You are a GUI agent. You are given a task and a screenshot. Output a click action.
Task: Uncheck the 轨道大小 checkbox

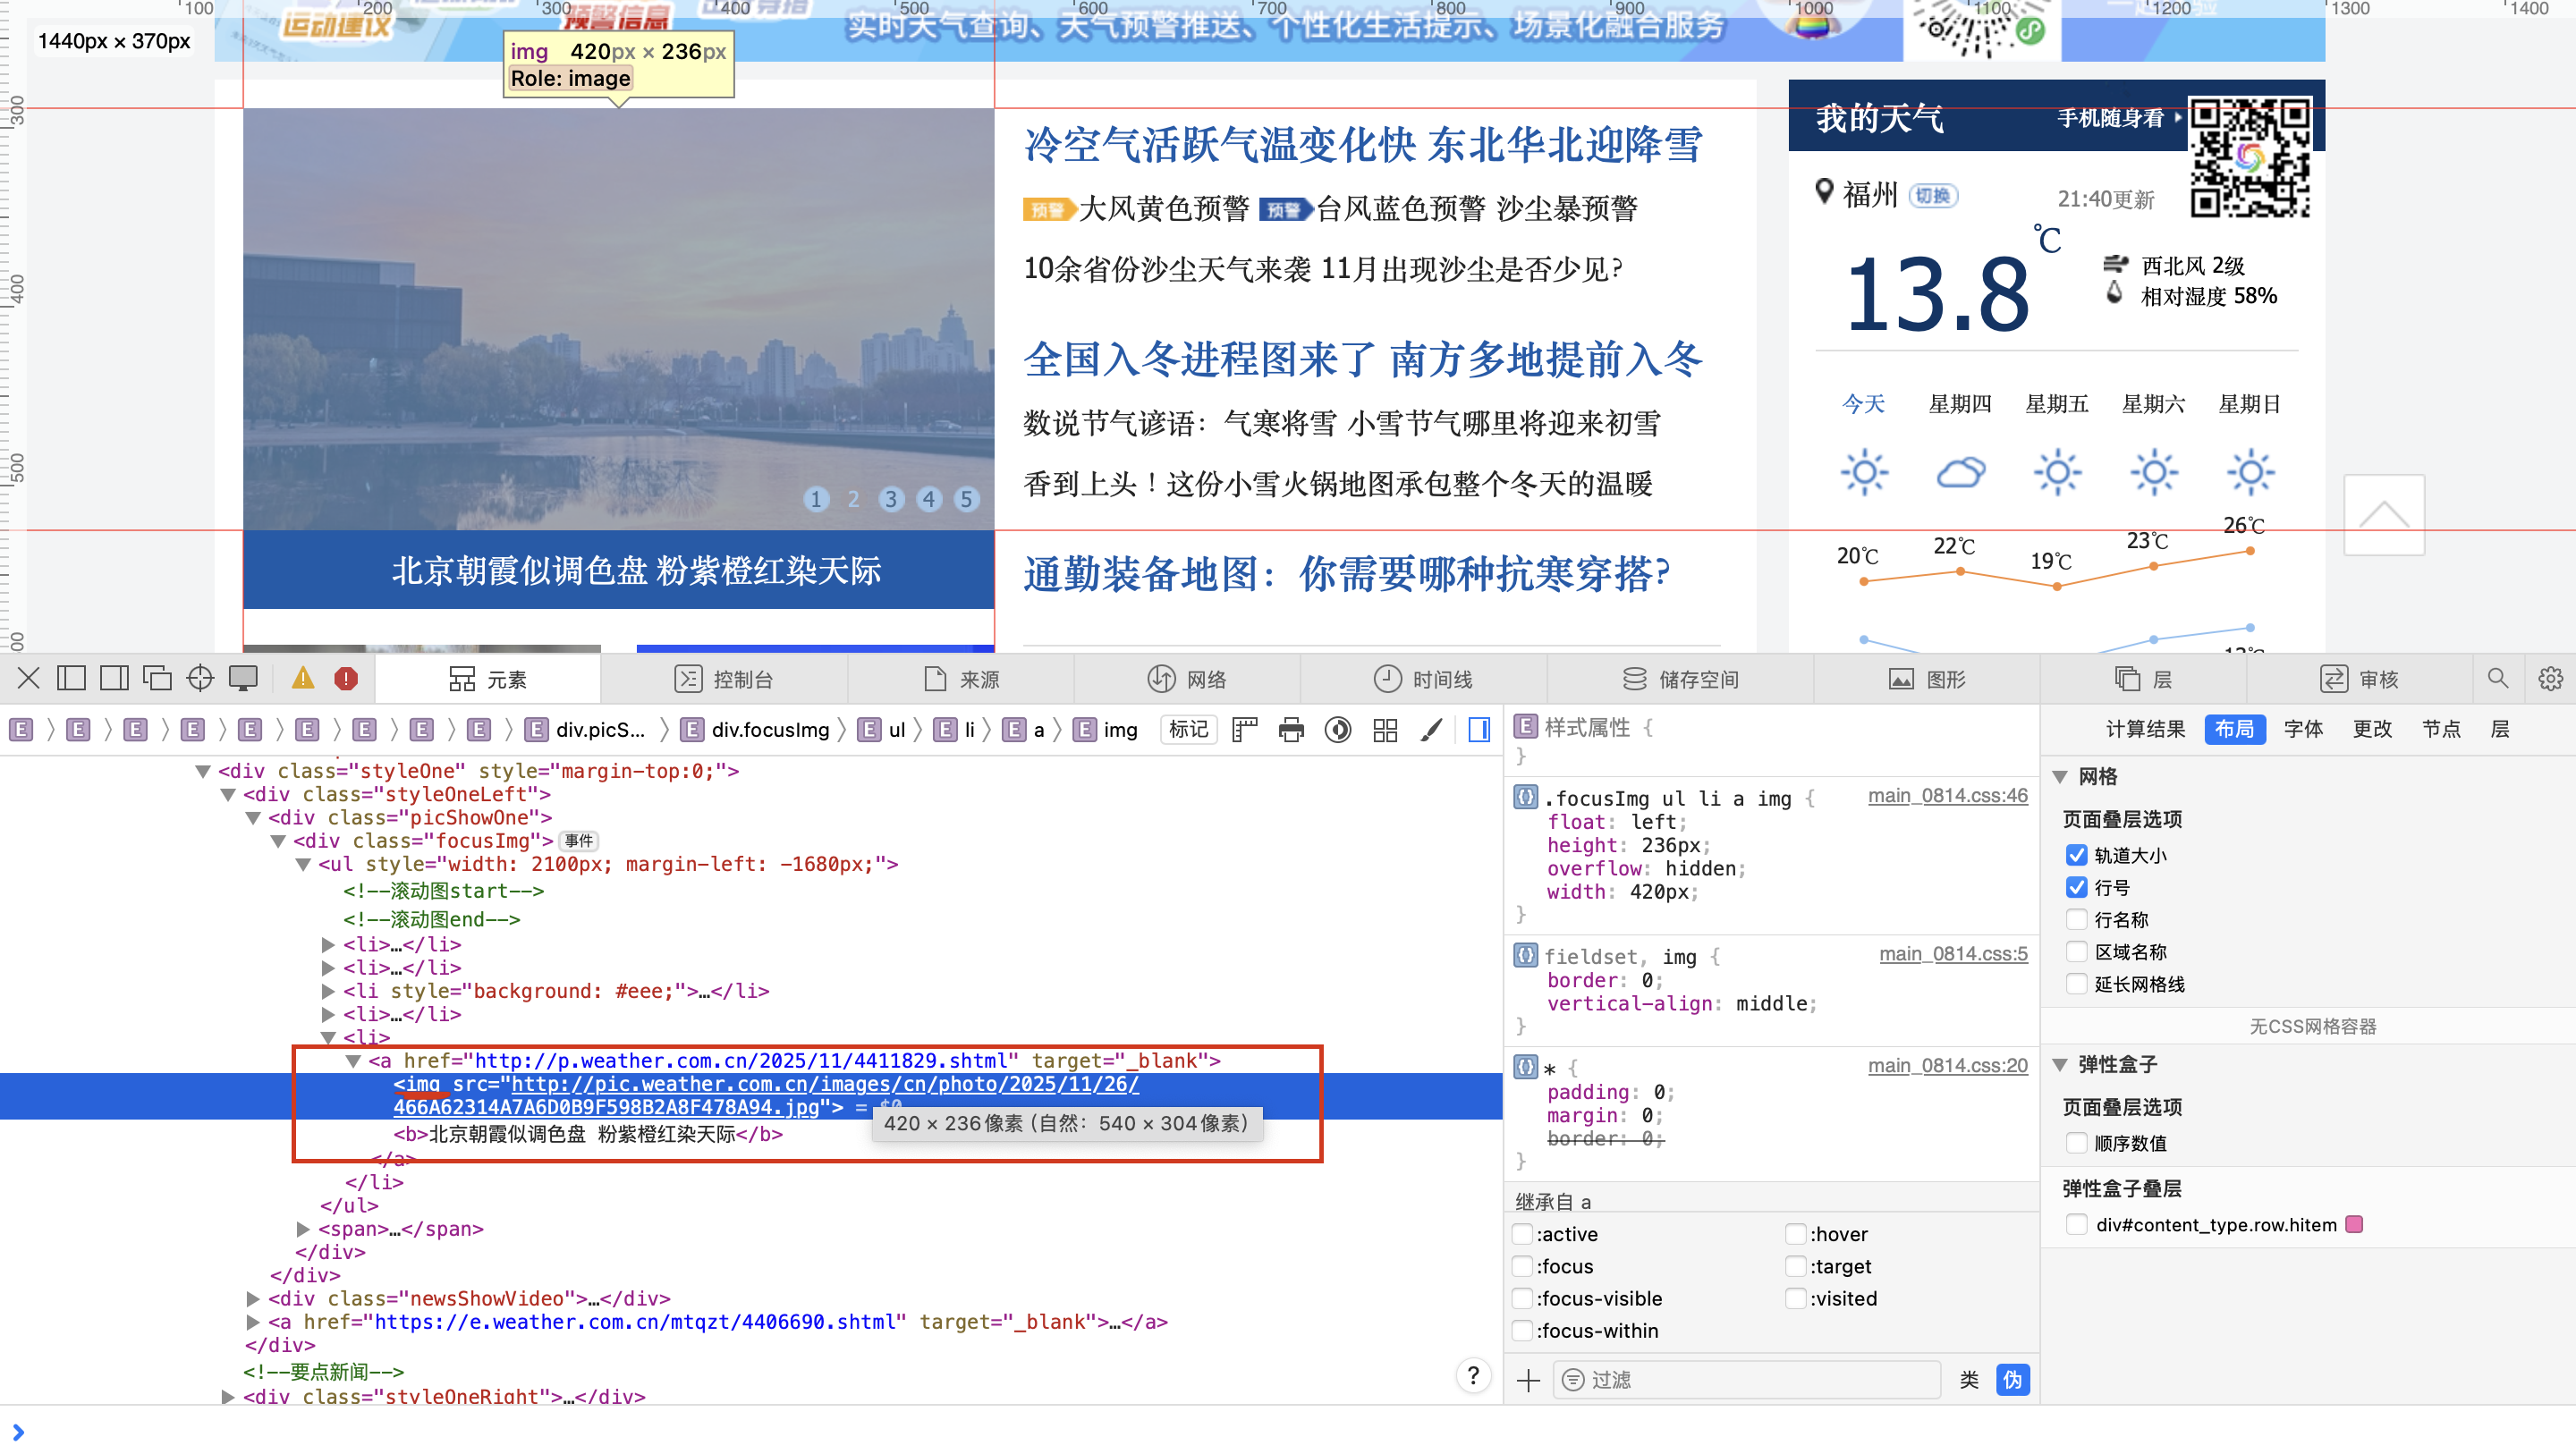tap(2077, 855)
